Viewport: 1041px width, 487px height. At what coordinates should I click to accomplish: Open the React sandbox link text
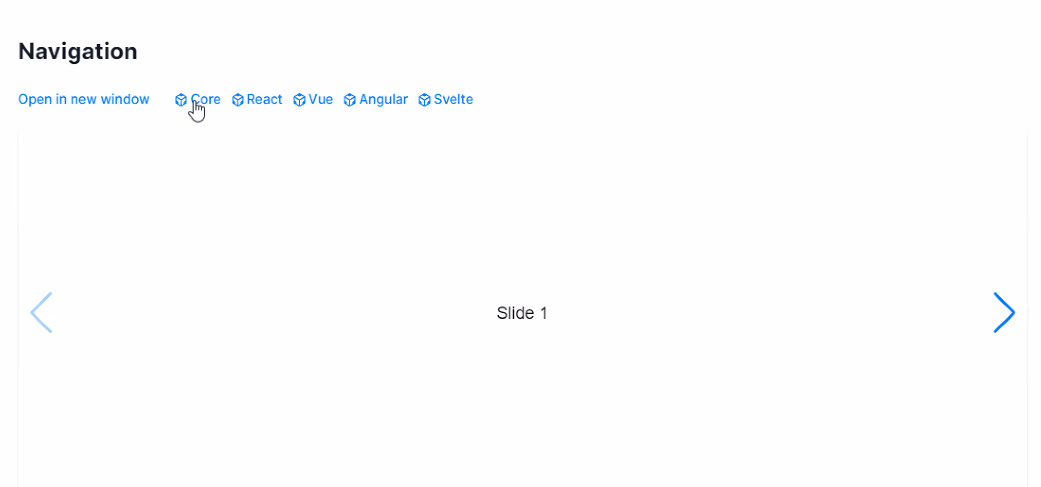click(x=265, y=100)
